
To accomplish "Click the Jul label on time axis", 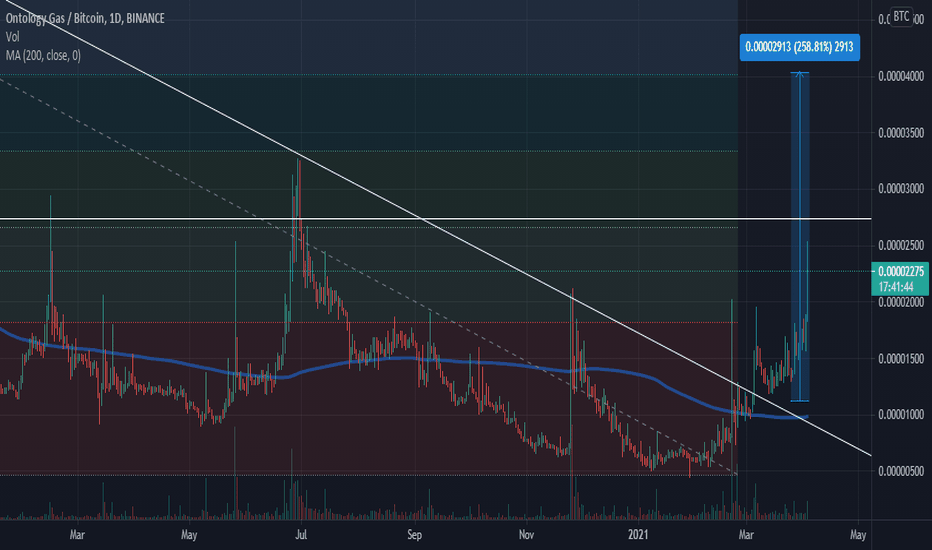I will pos(301,535).
